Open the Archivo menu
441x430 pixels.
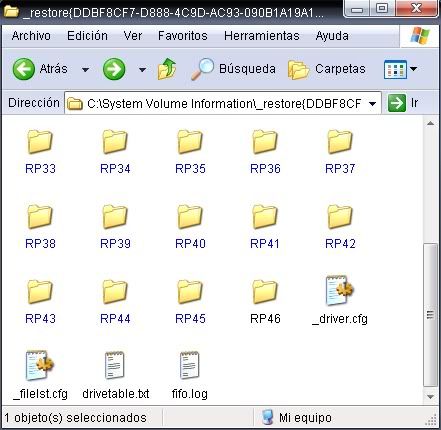tap(31, 36)
